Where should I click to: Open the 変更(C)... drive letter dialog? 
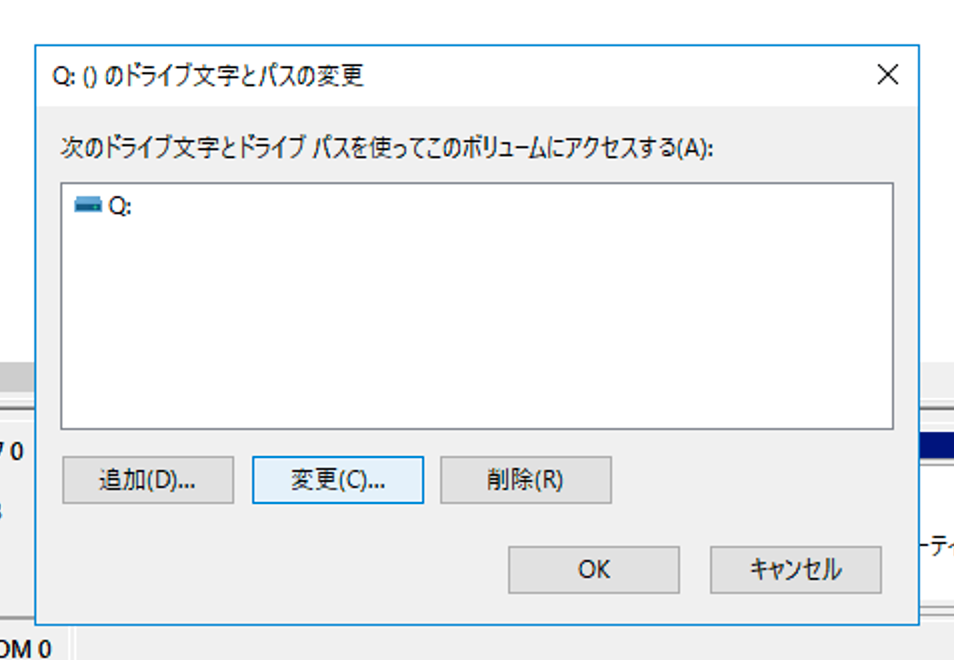click(338, 480)
